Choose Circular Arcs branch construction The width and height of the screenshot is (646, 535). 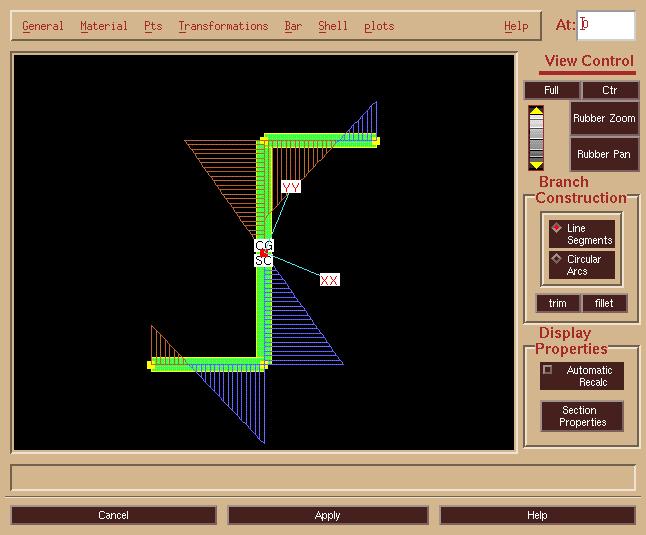pyautogui.click(x=557, y=259)
